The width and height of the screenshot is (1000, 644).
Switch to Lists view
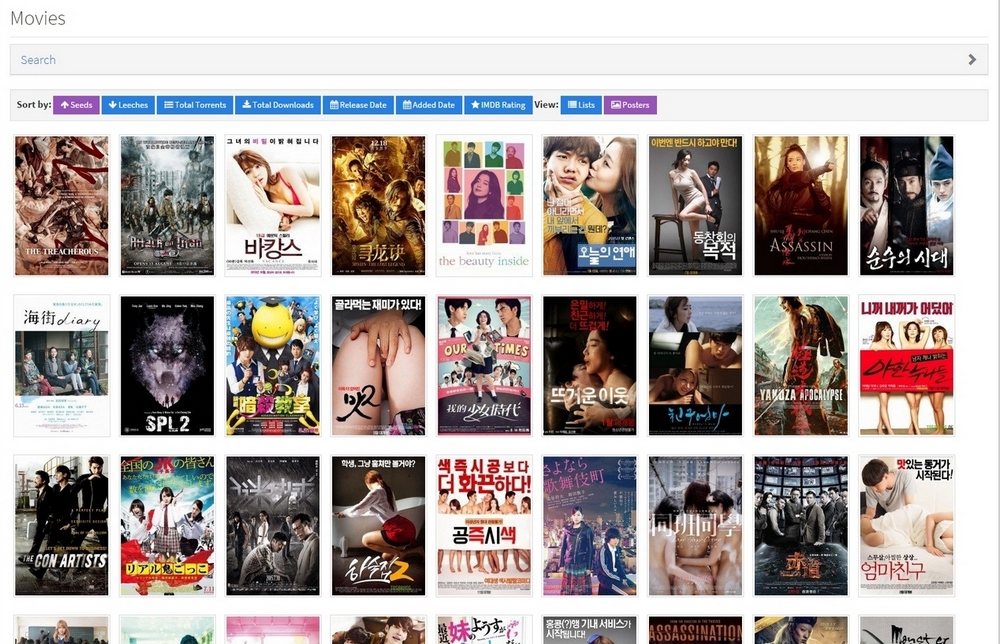(x=581, y=105)
